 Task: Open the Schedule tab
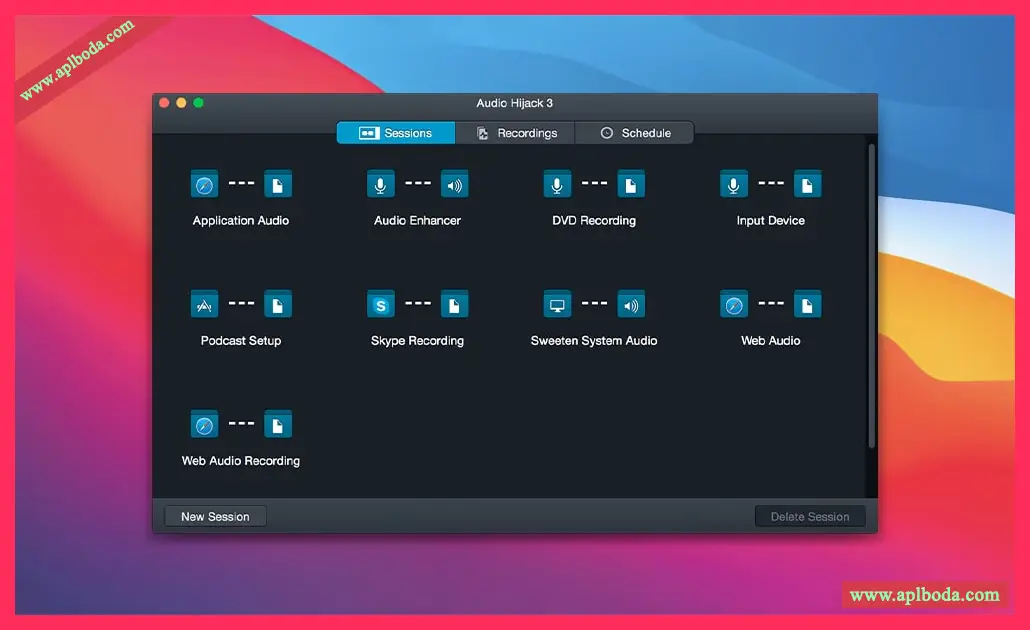click(x=635, y=133)
